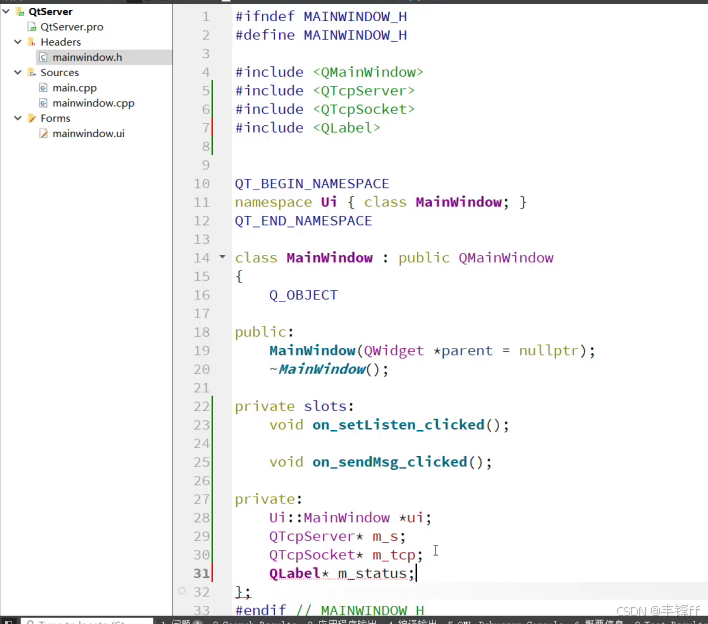Click QMainWindow base class on line 14
Screen dimensions: 708x624
506,258
